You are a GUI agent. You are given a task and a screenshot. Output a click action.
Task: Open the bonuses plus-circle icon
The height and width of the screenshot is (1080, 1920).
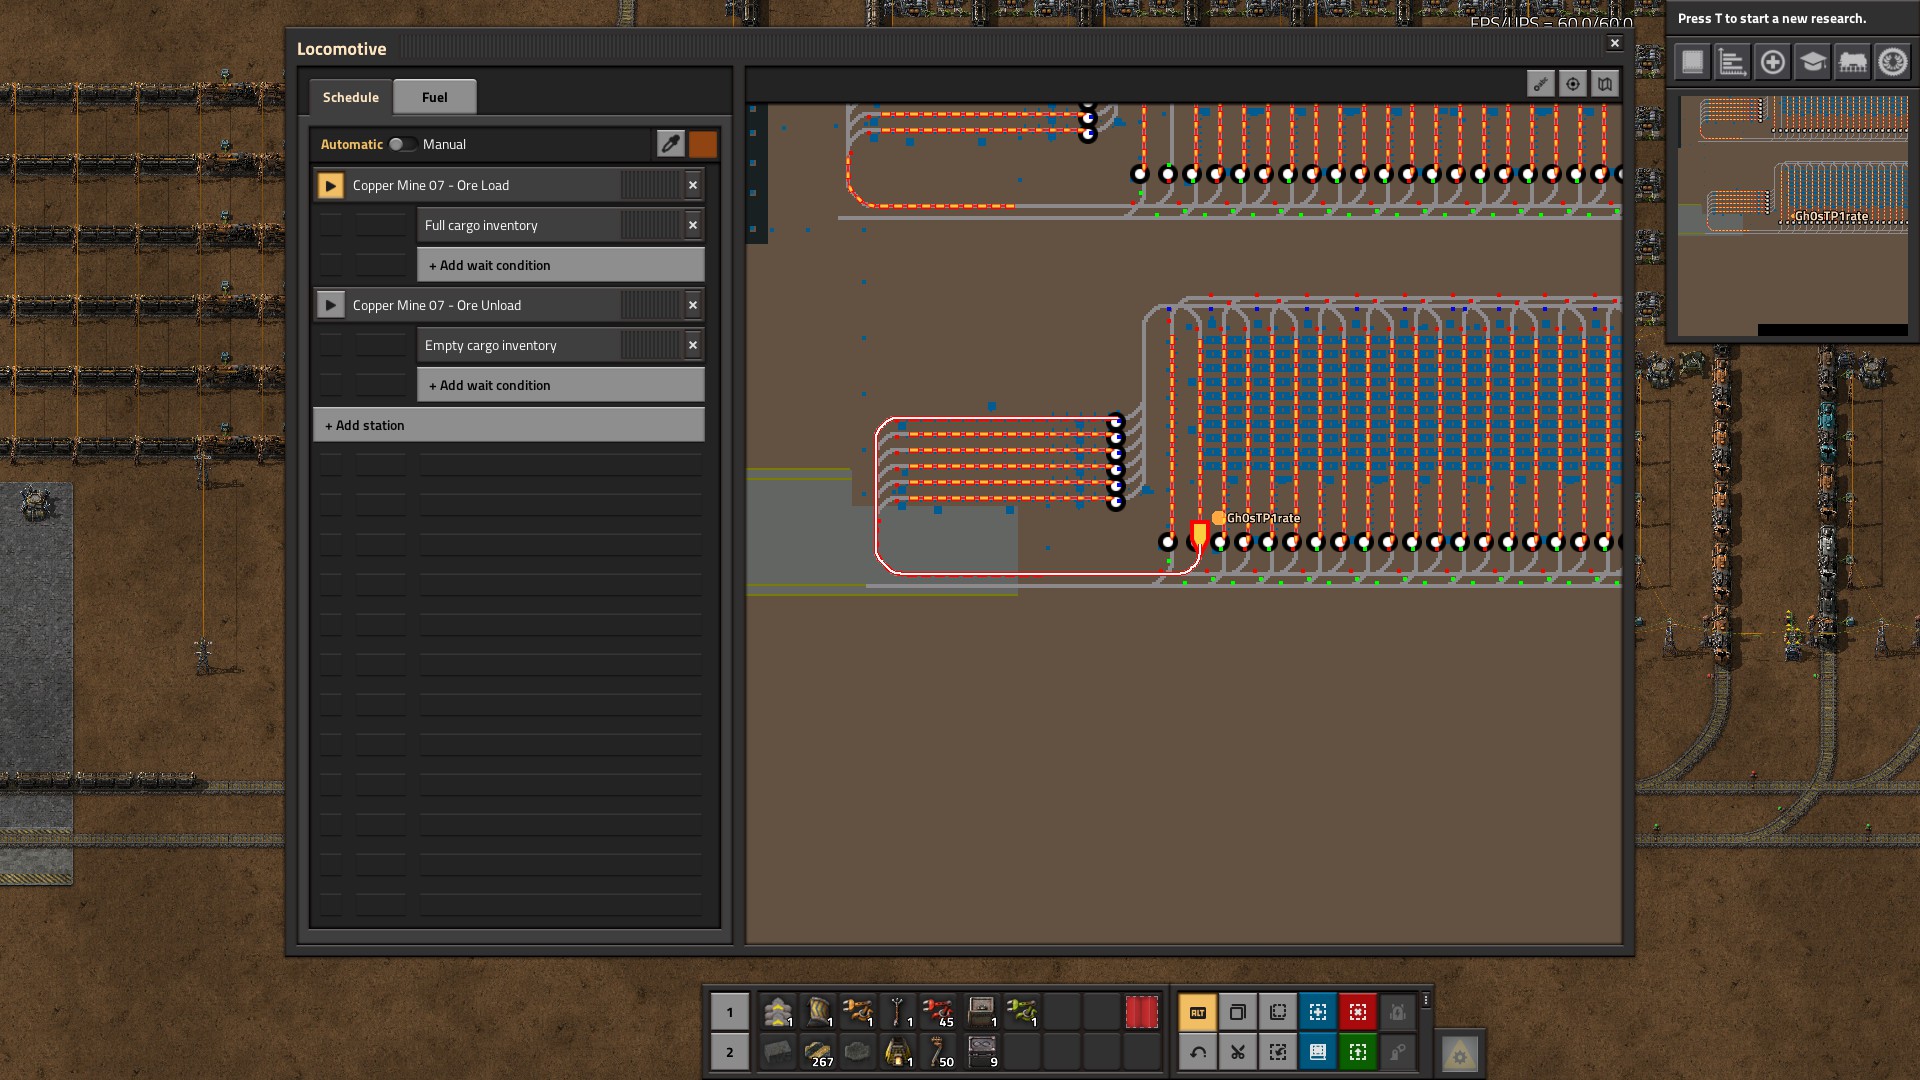click(1772, 62)
